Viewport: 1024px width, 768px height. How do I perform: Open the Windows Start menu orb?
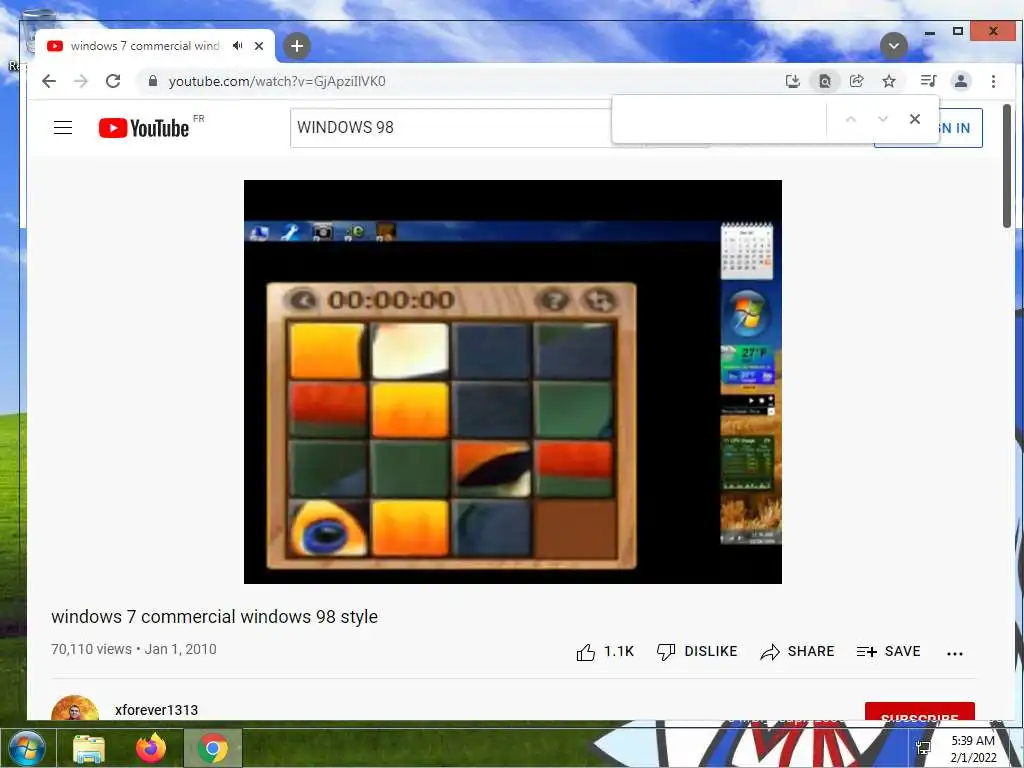[x=27, y=748]
